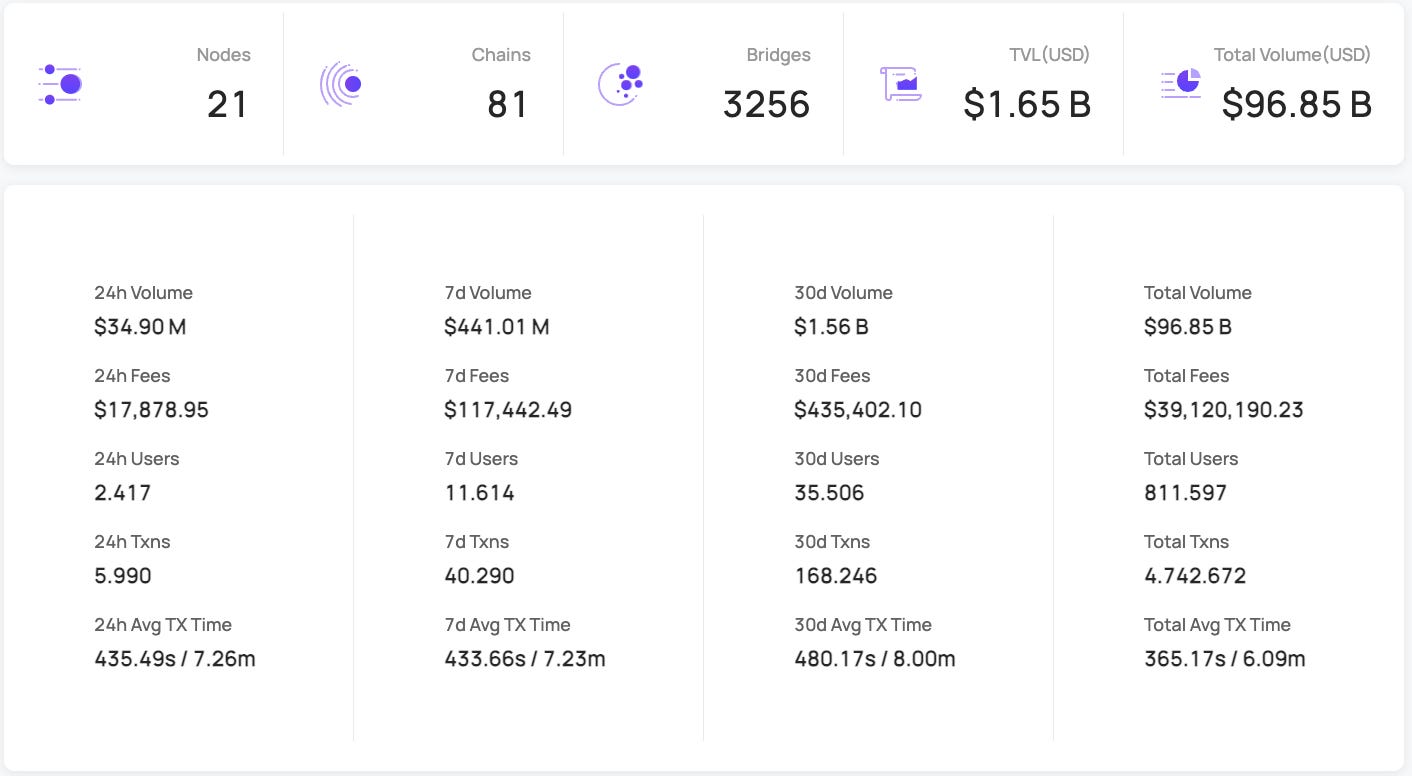Open the Total Volume value $96.85 B
This screenshot has width=1412, height=776.
(1296, 104)
